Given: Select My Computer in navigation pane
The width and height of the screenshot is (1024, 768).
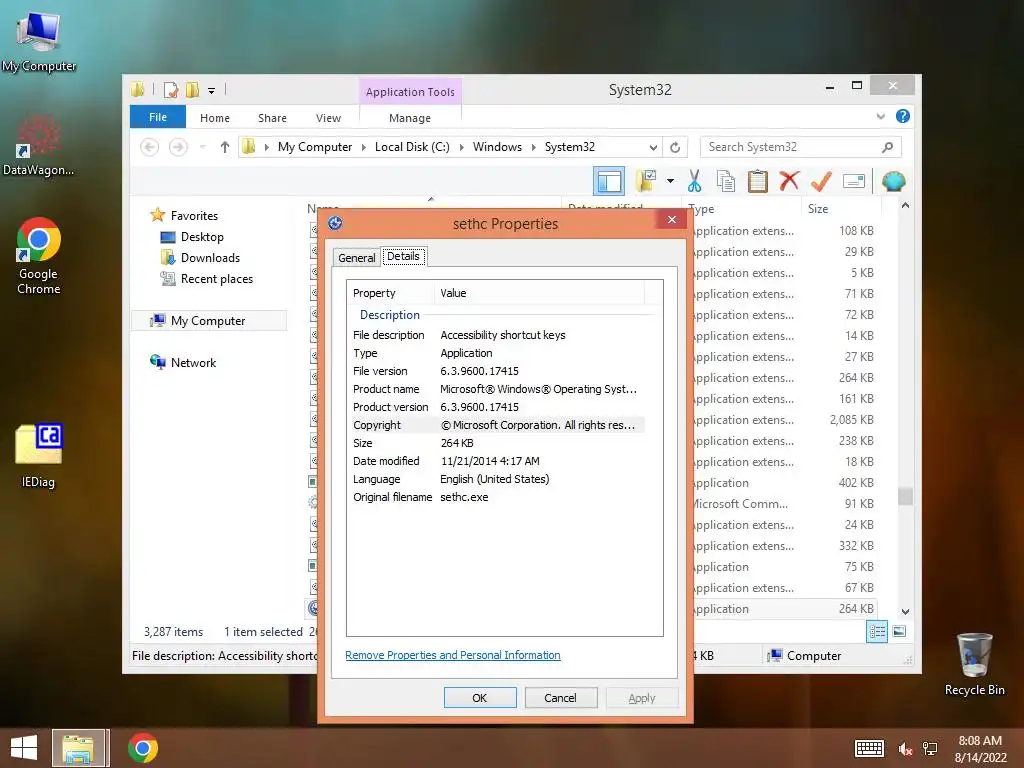Looking at the screenshot, I should point(208,321).
